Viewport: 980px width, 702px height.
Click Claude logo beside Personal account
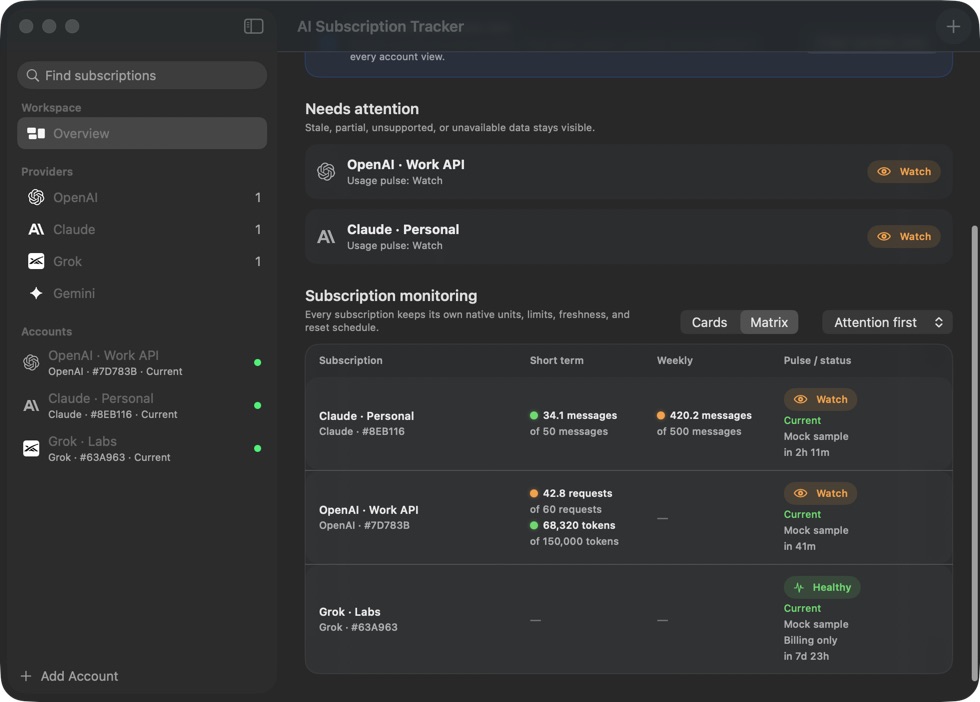[x=31, y=406]
